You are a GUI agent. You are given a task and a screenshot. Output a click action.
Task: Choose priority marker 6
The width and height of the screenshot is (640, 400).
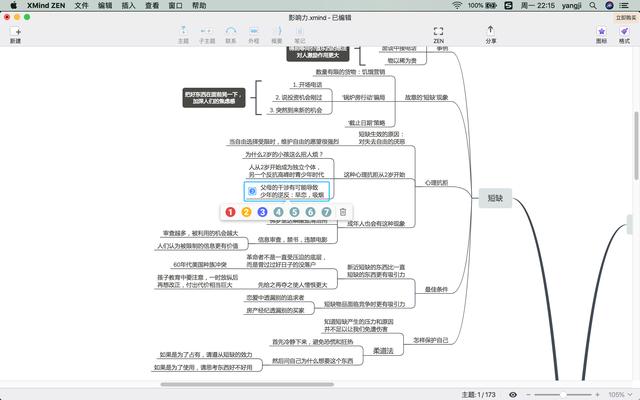coord(310,212)
